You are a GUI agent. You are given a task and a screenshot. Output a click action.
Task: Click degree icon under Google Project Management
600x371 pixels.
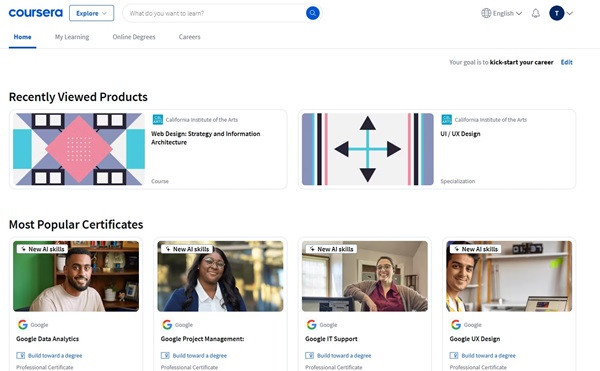(x=165, y=355)
